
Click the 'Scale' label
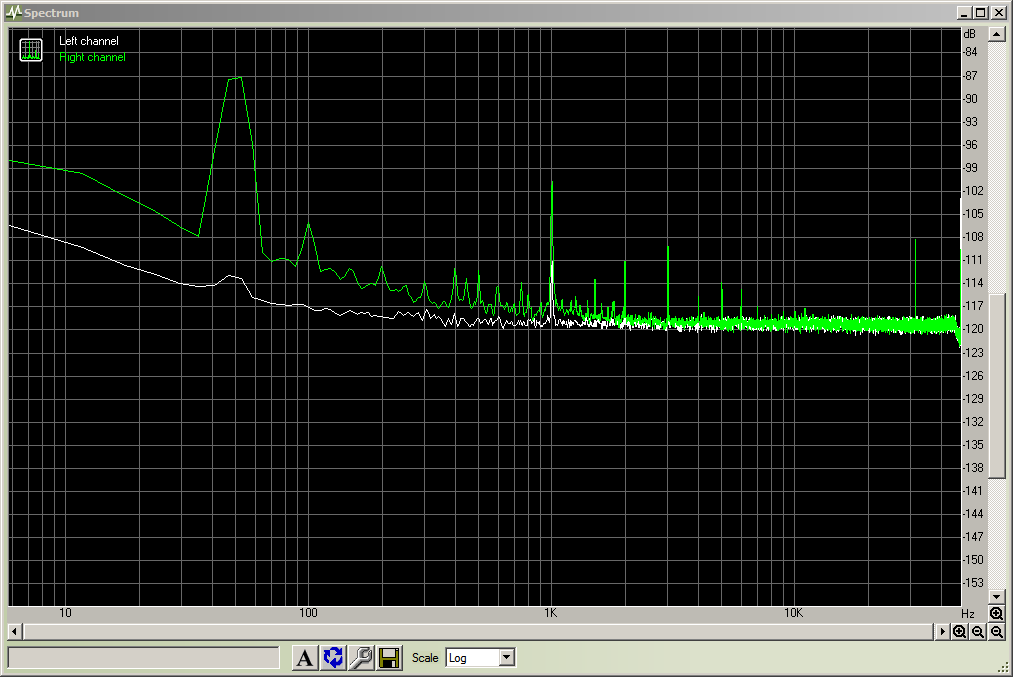tap(424, 658)
